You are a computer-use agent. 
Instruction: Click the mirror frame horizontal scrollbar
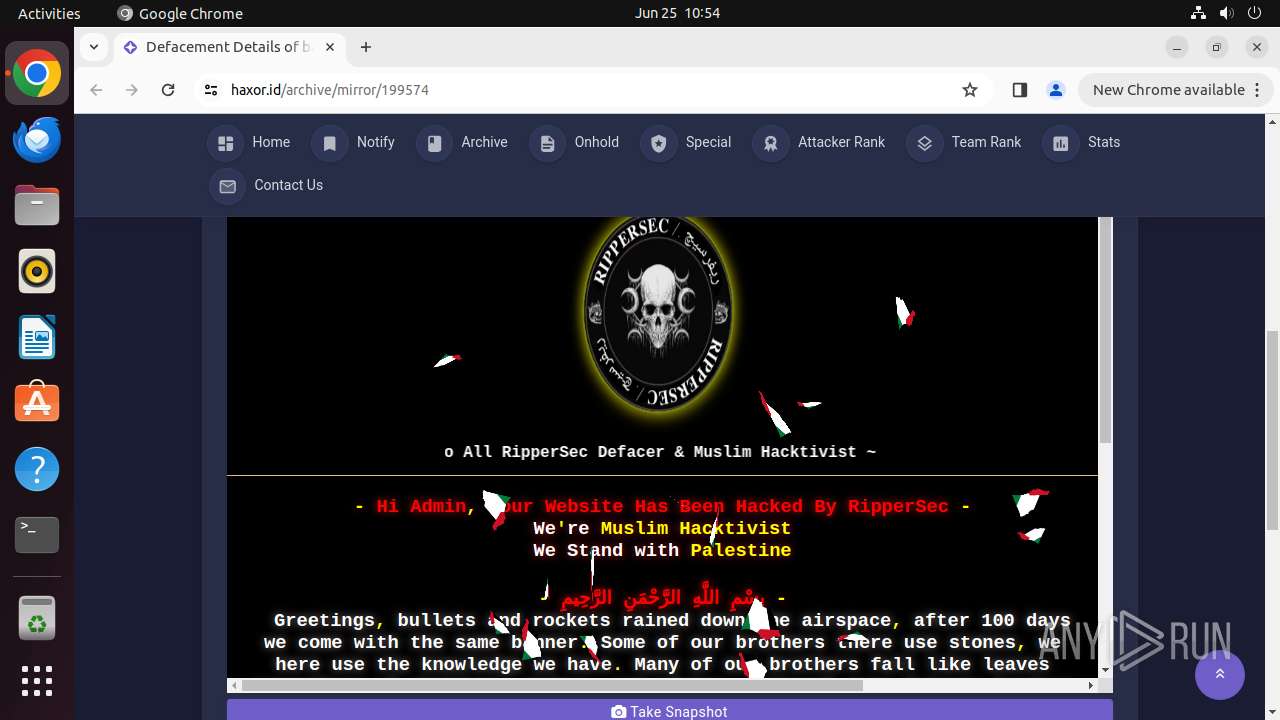pyautogui.click(x=552, y=685)
